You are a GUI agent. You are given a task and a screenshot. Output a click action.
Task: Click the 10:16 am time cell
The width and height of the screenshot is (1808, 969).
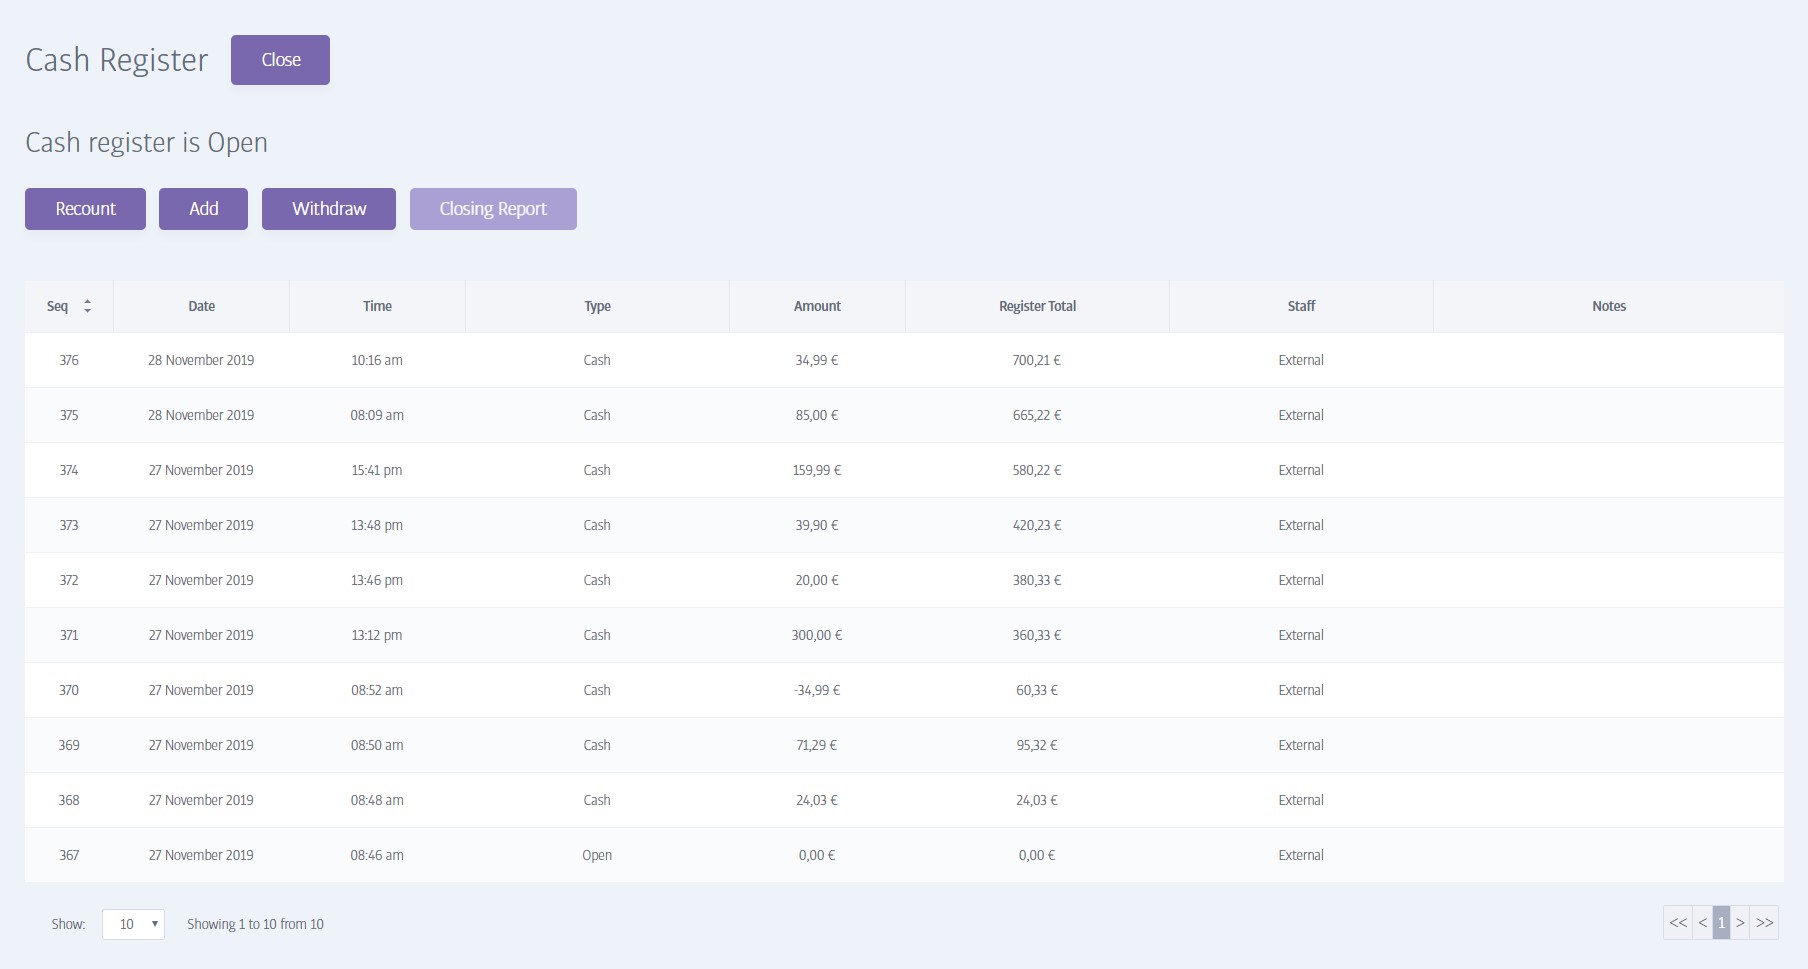377,360
